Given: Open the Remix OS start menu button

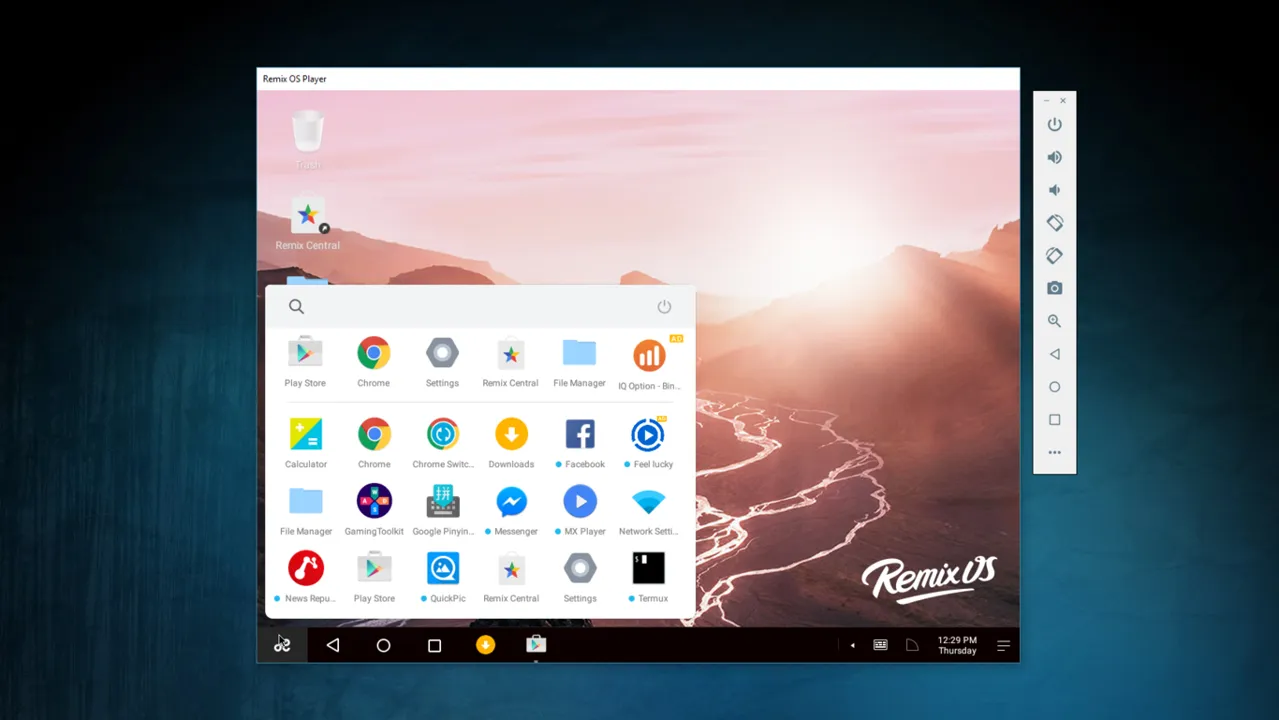Looking at the screenshot, I should (282, 645).
